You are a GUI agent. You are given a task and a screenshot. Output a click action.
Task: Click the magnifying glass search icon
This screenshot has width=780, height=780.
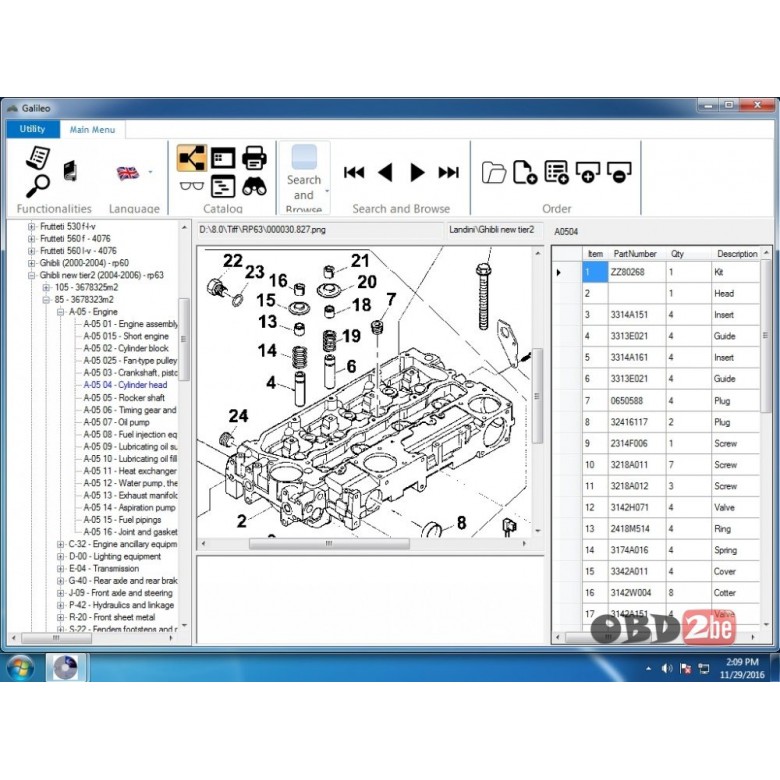[38, 187]
